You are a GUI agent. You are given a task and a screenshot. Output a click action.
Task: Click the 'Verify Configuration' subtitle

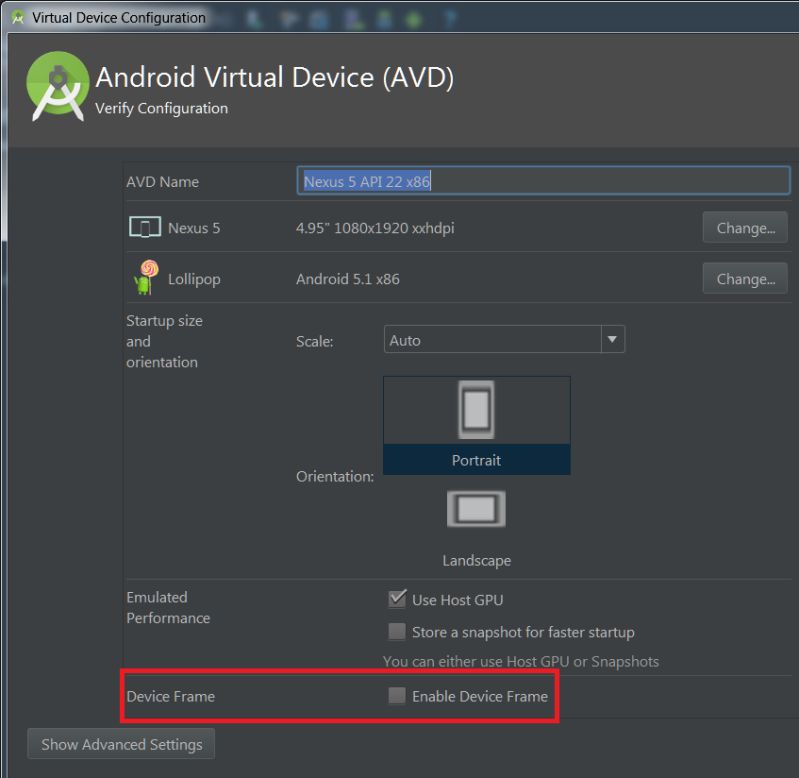(162, 109)
